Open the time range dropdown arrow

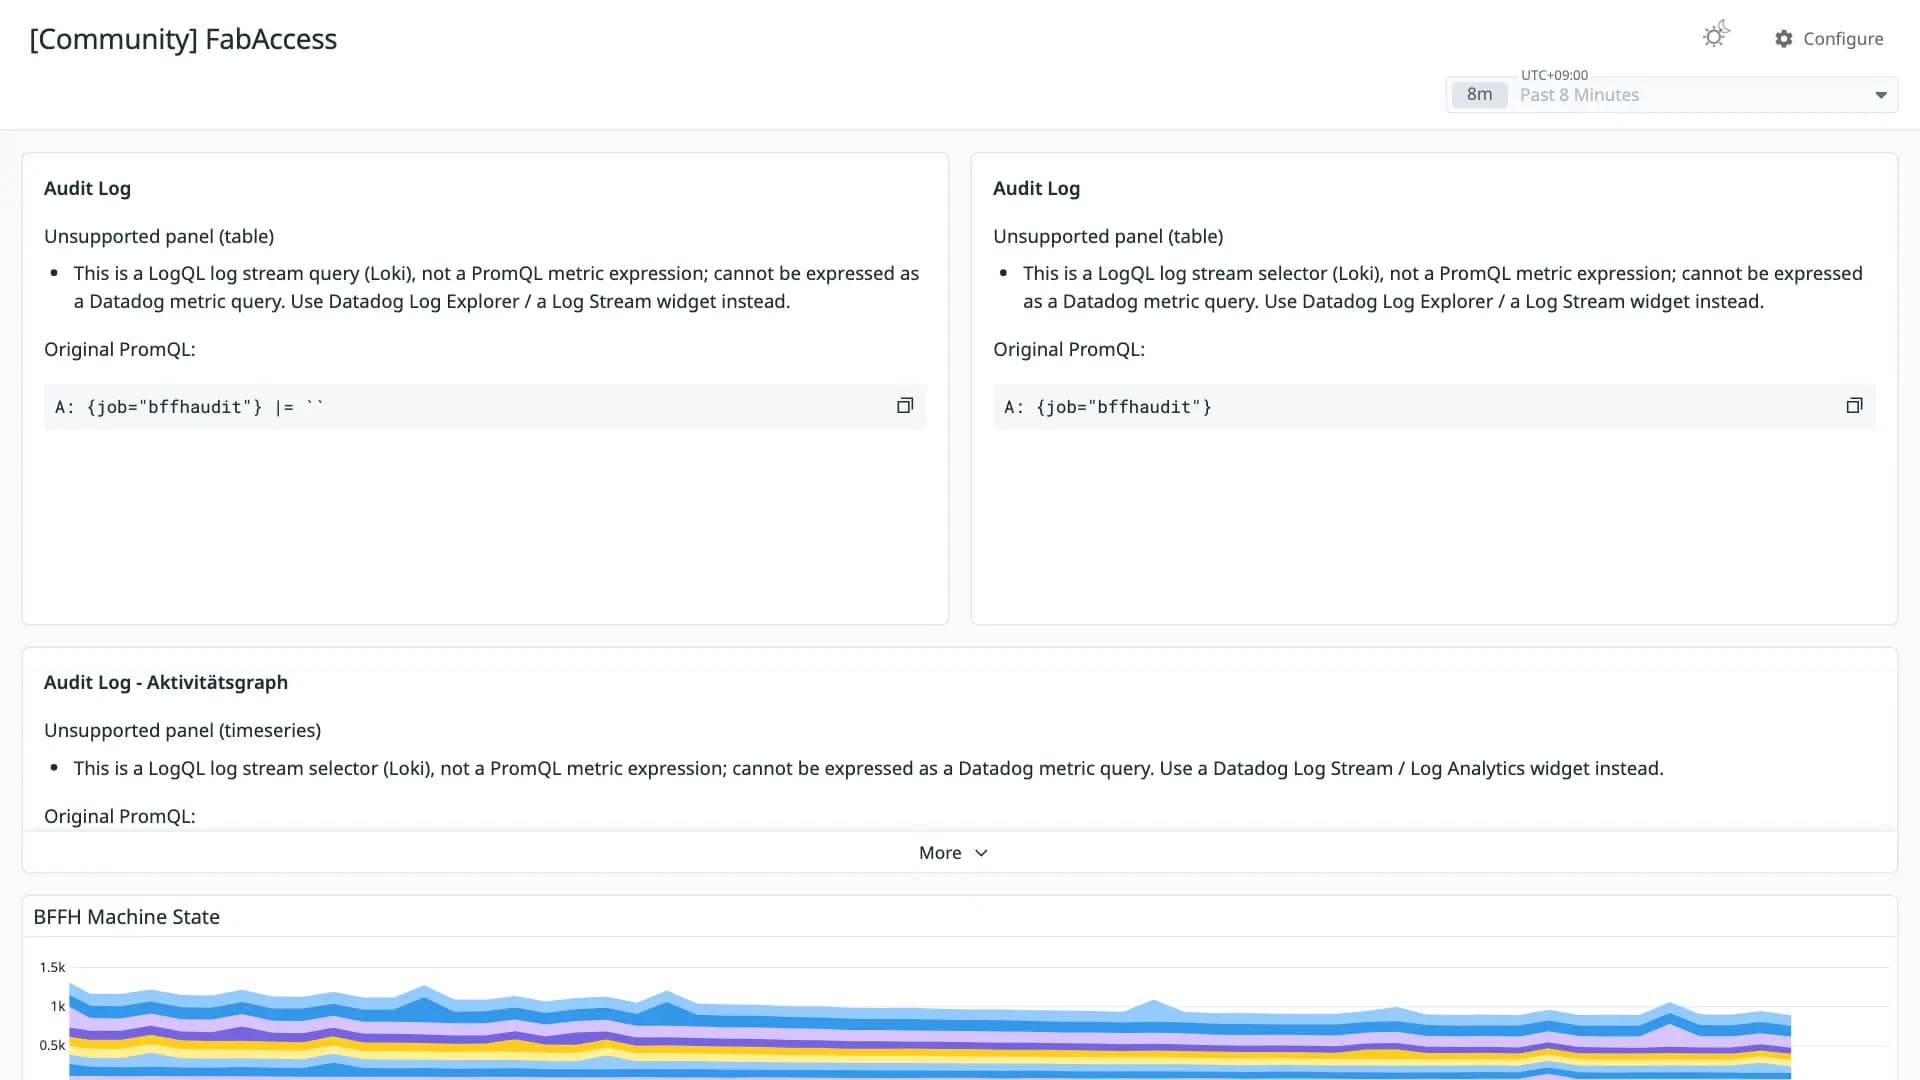click(x=1881, y=95)
